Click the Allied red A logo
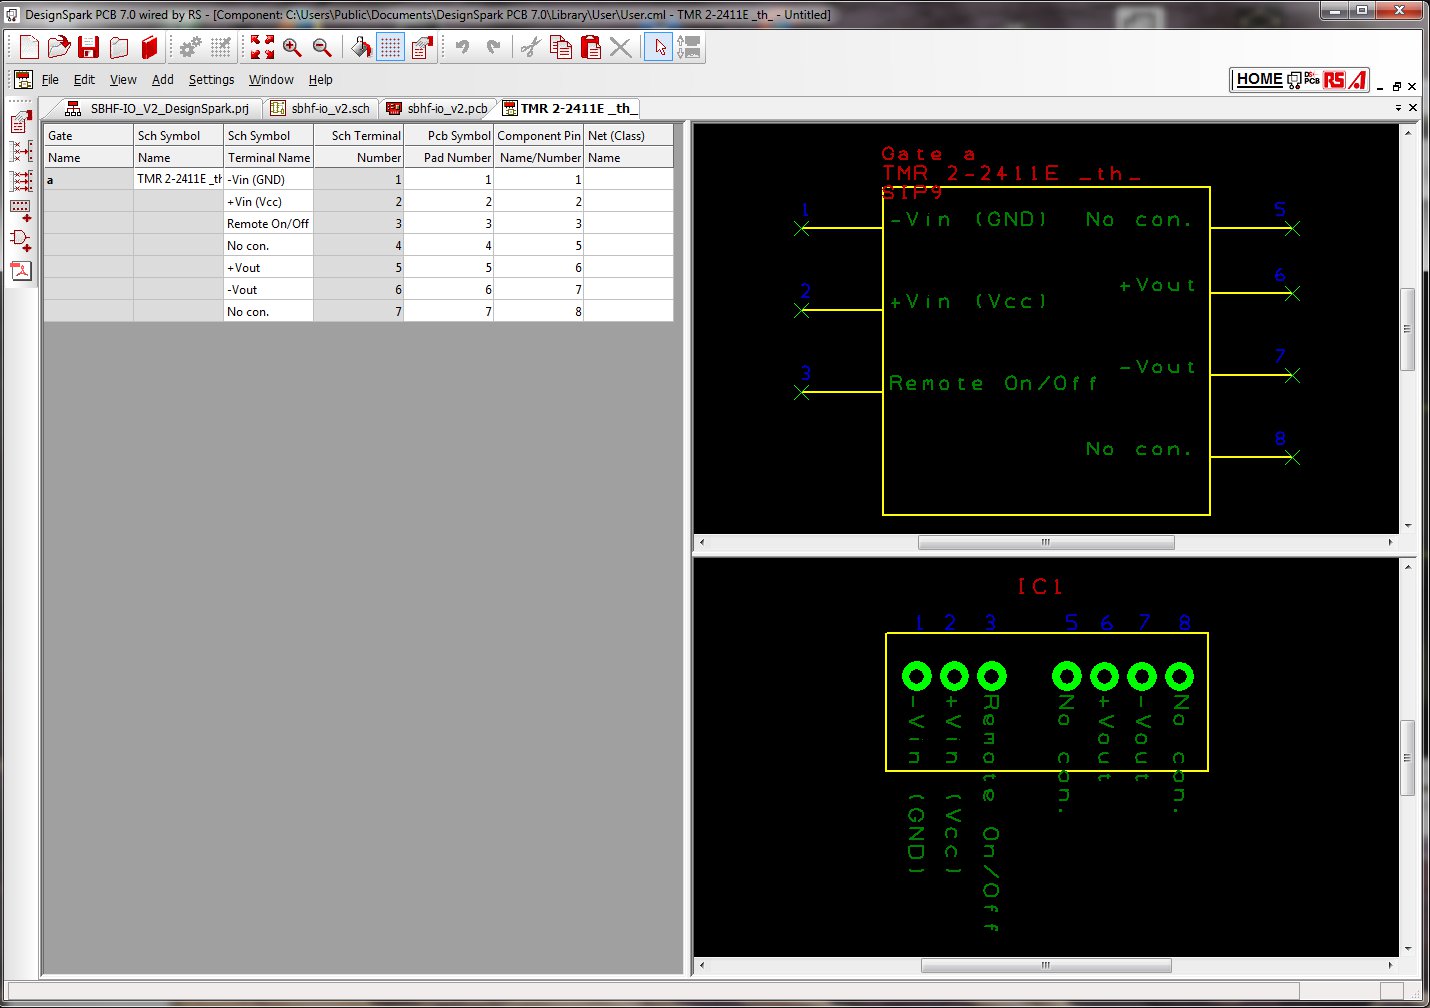1430x1008 pixels. tap(1357, 79)
